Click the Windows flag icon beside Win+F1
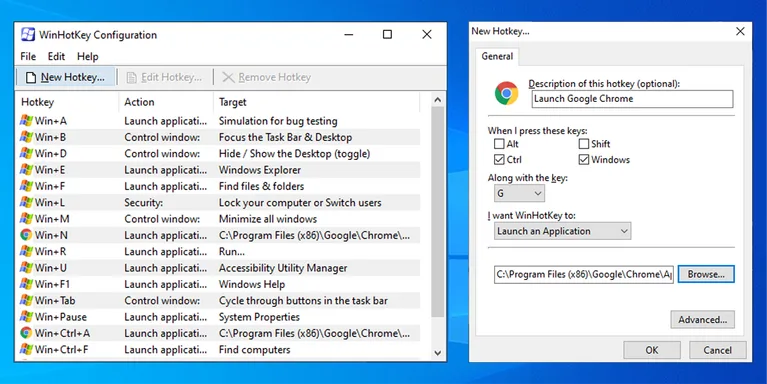Image resolution: width=767 pixels, height=384 pixels. coord(26,284)
